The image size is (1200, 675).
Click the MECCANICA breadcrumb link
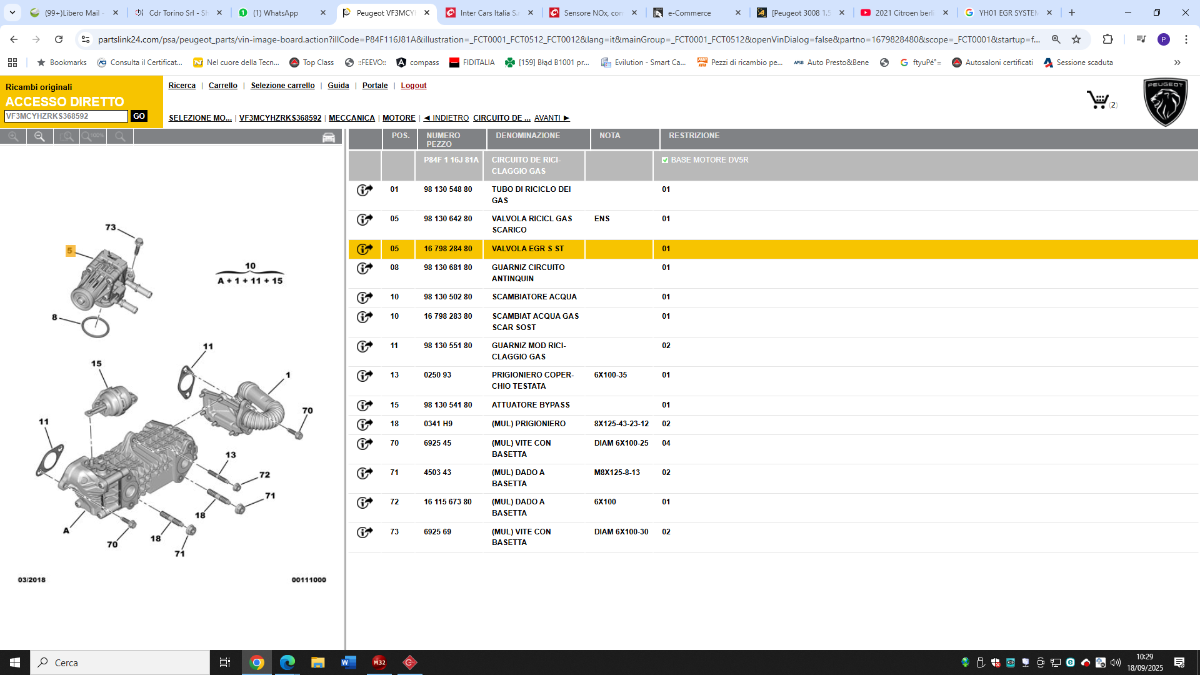352,118
